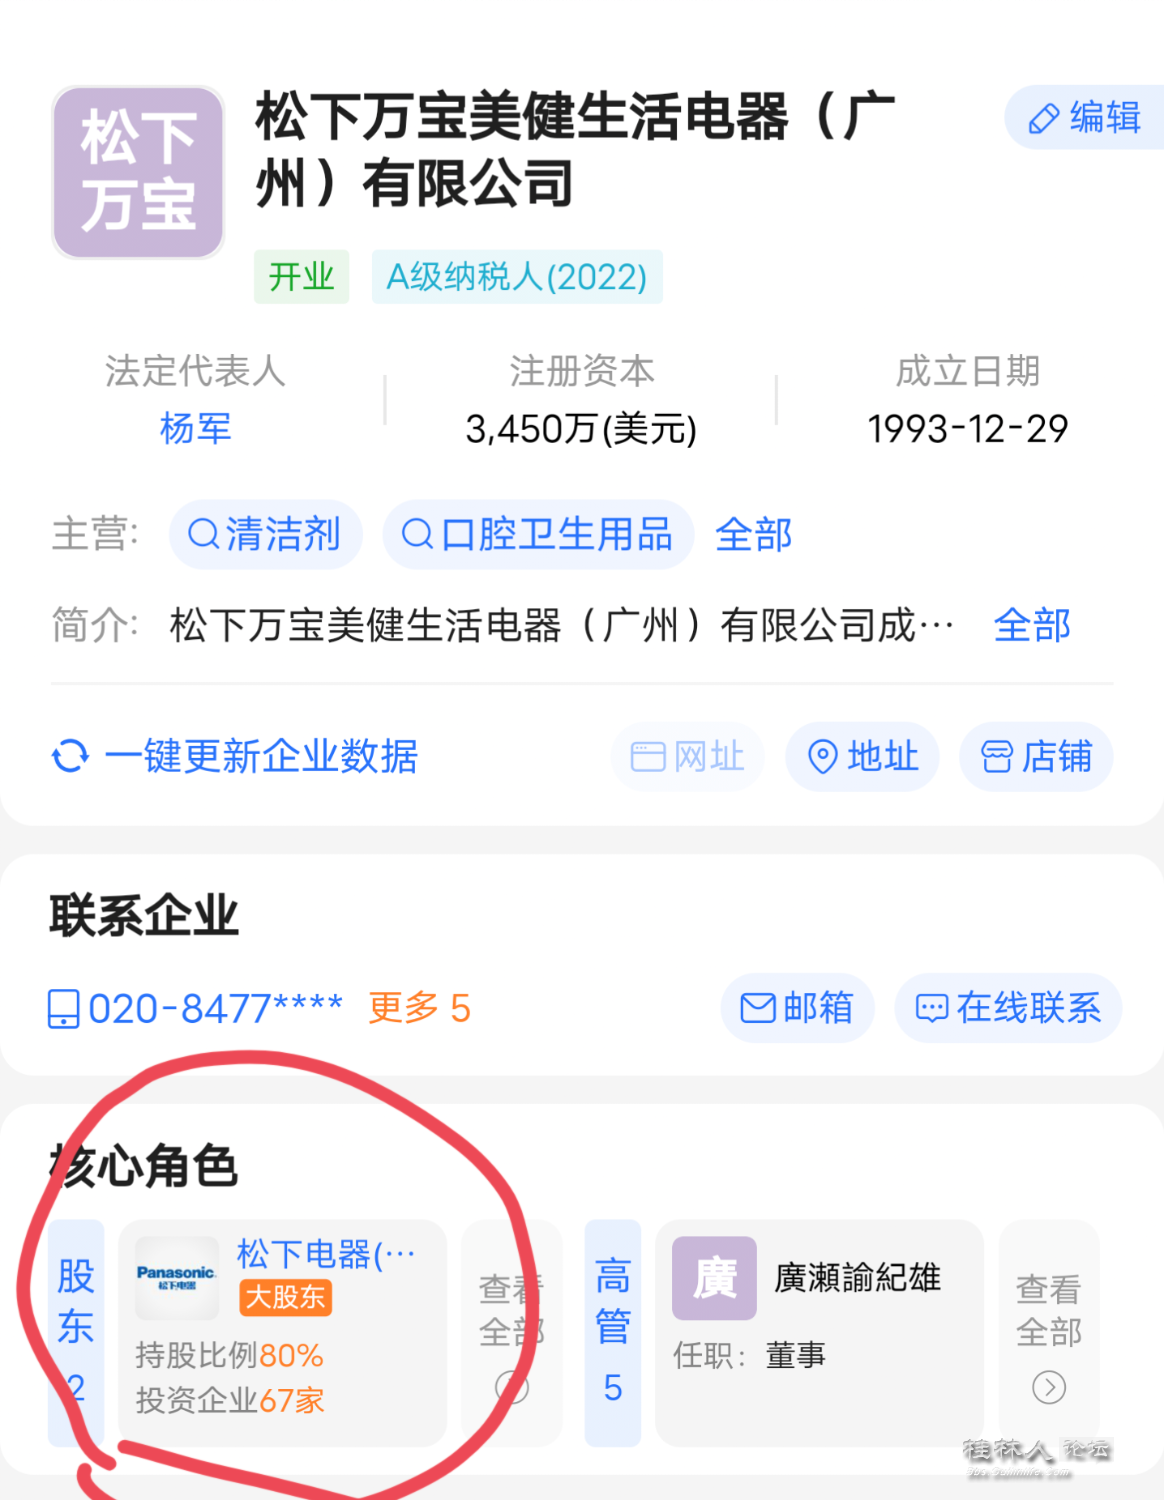Open legal representative 杨军 profile

tap(195, 428)
